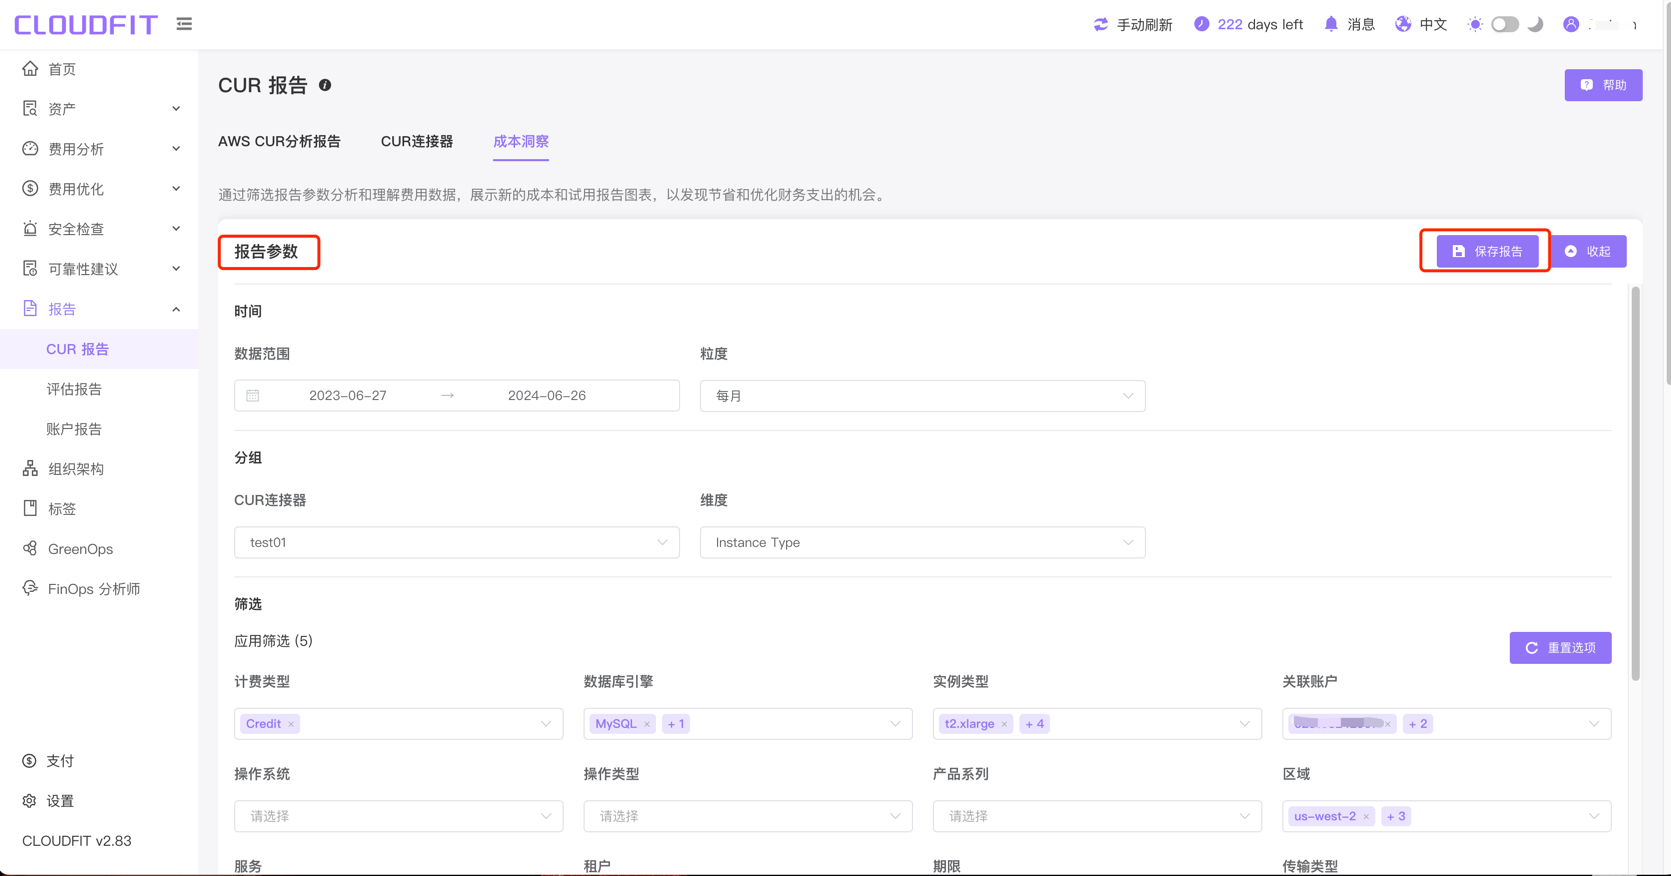
Task: Click the CLOUDFIT logo
Action: 86,24
